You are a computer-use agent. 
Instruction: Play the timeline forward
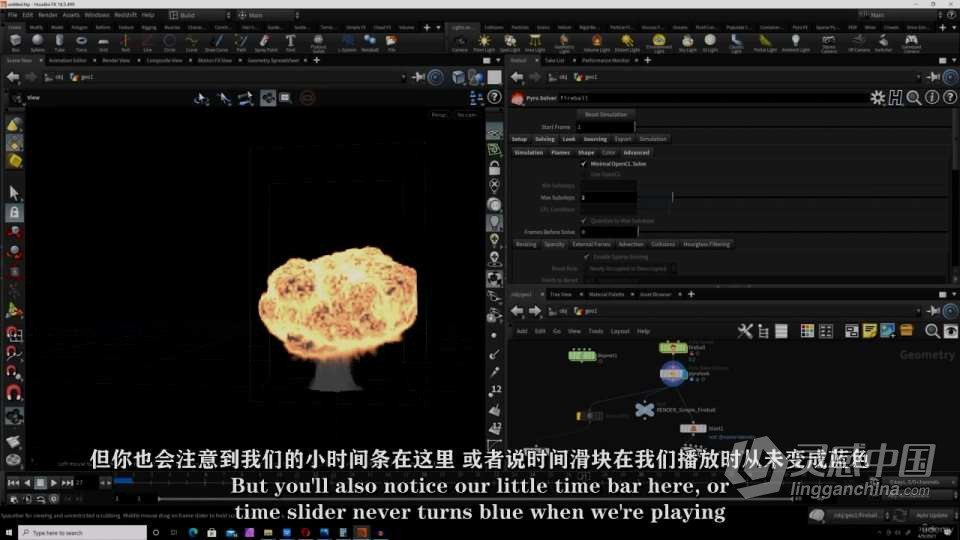(54, 483)
